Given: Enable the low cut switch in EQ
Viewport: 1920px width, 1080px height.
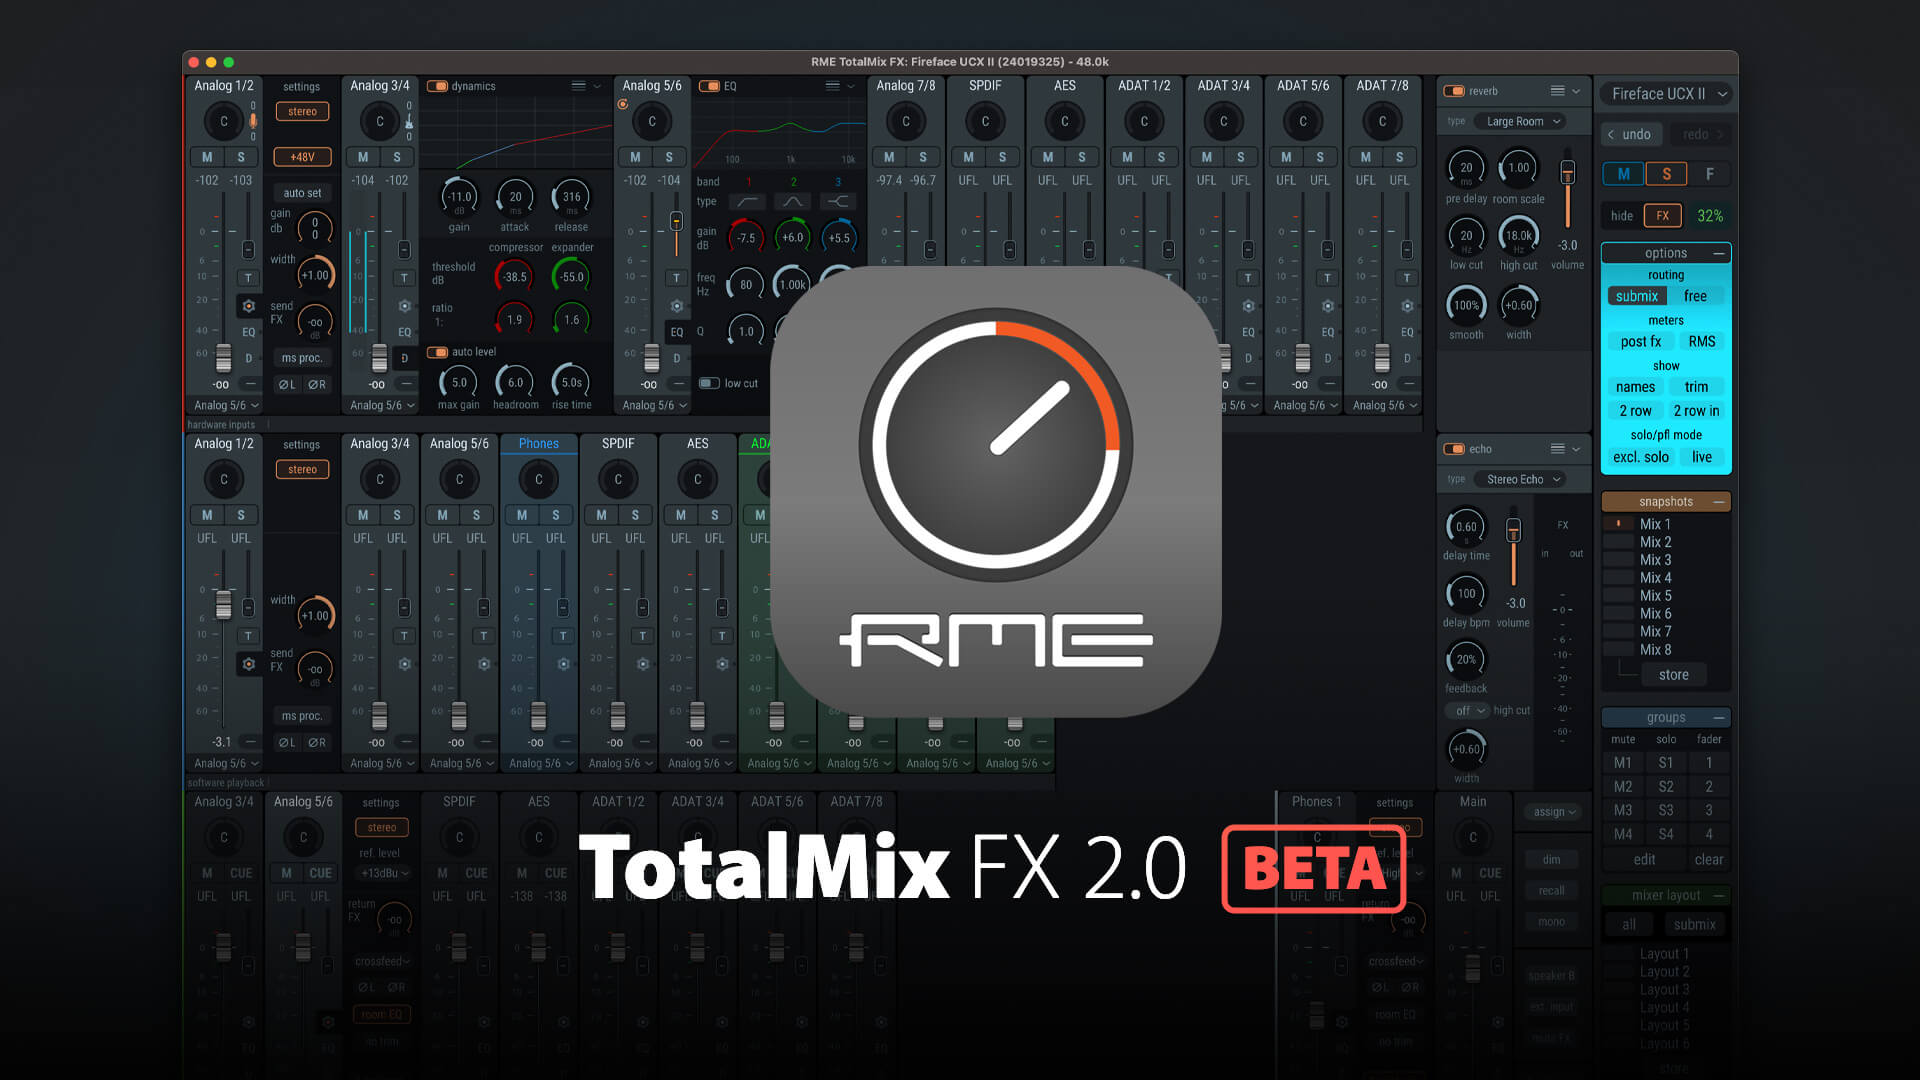Looking at the screenshot, I should tap(709, 383).
